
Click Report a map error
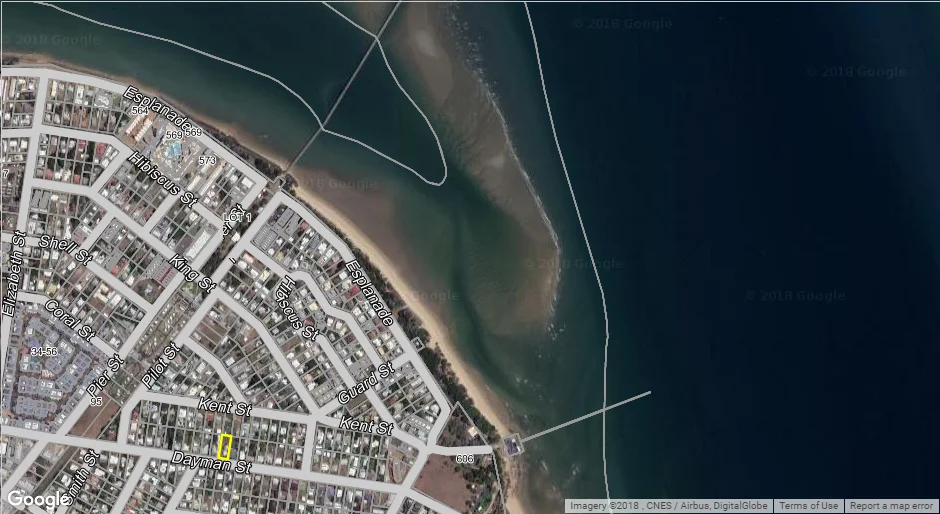(892, 506)
